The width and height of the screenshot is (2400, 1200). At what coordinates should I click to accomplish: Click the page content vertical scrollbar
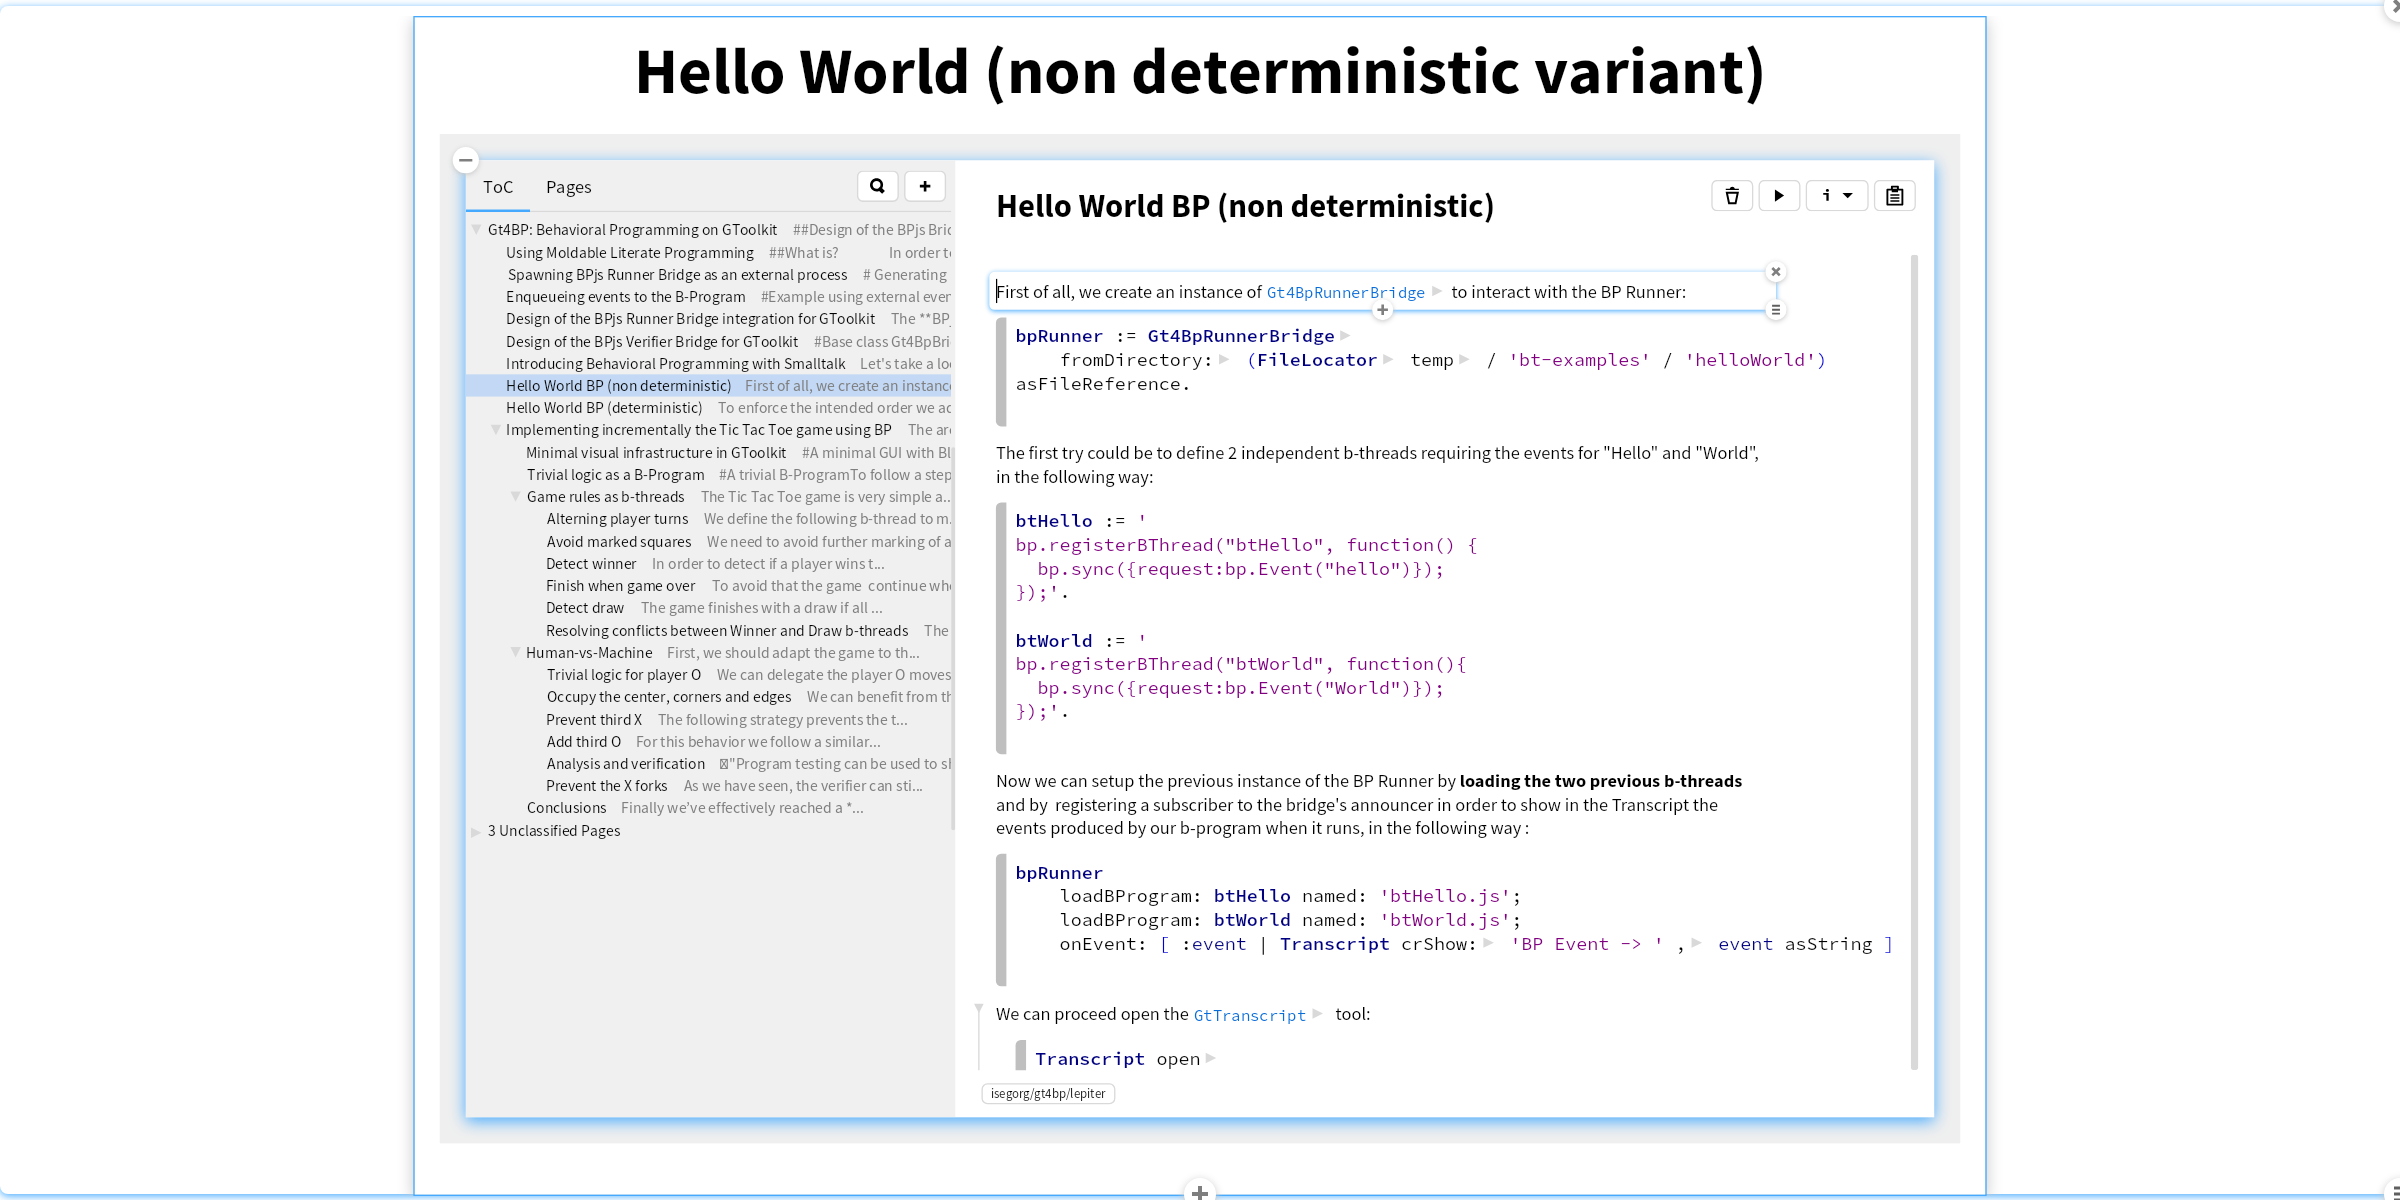[1914, 660]
